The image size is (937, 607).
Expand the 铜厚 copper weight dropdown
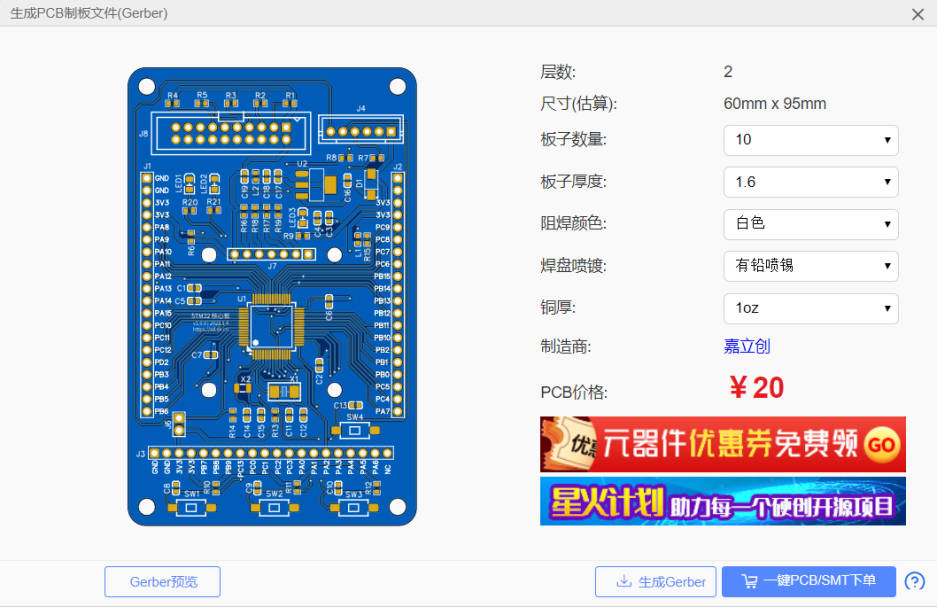tap(811, 308)
